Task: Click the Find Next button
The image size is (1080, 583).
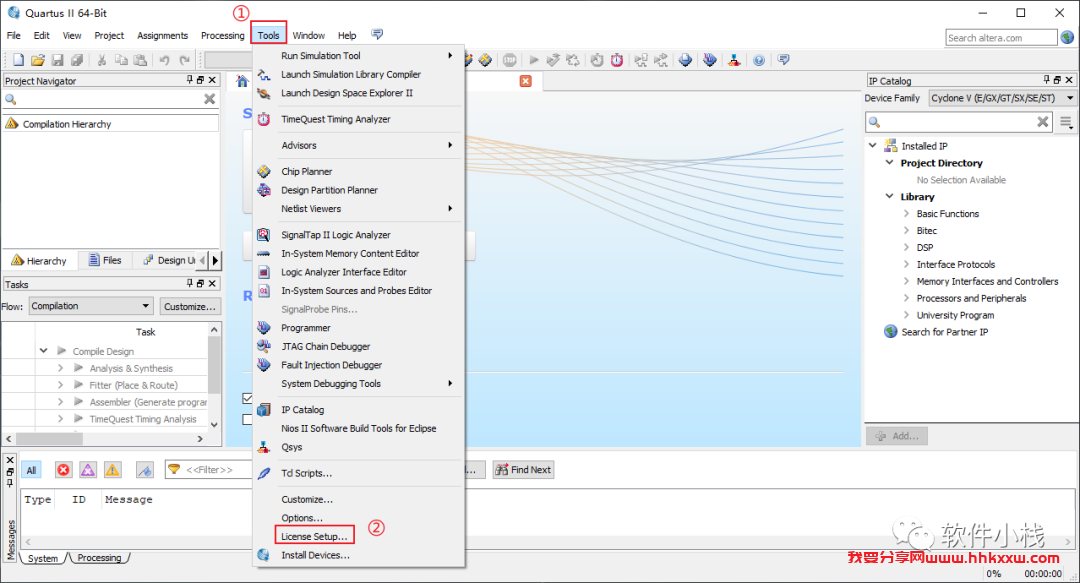Action: click(523, 470)
